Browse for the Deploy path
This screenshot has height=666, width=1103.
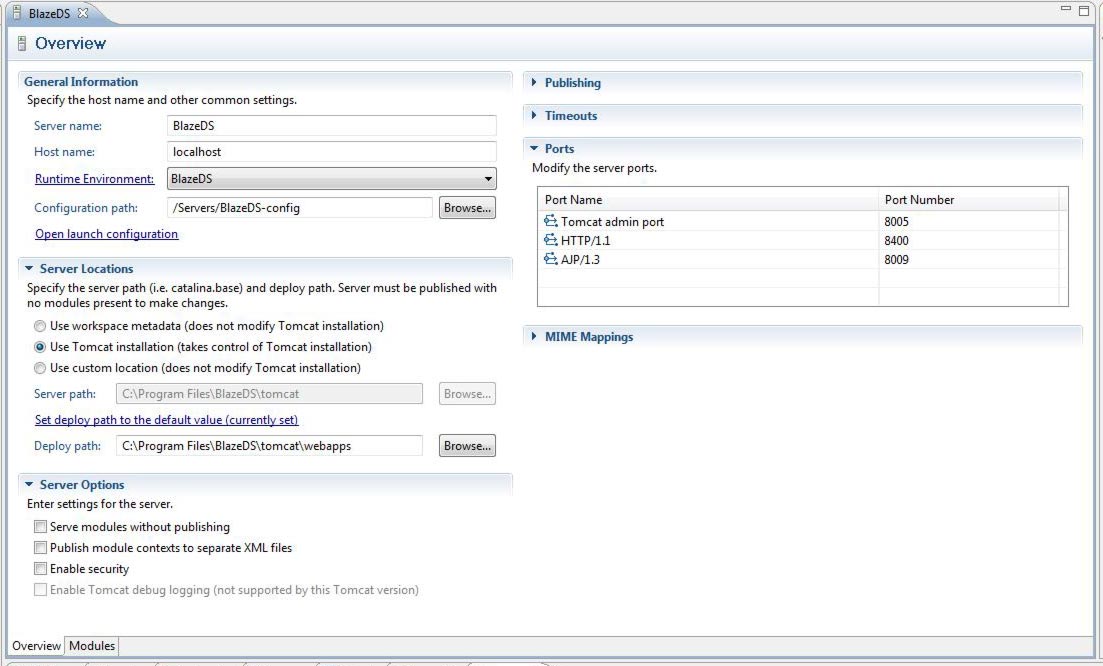pos(467,445)
